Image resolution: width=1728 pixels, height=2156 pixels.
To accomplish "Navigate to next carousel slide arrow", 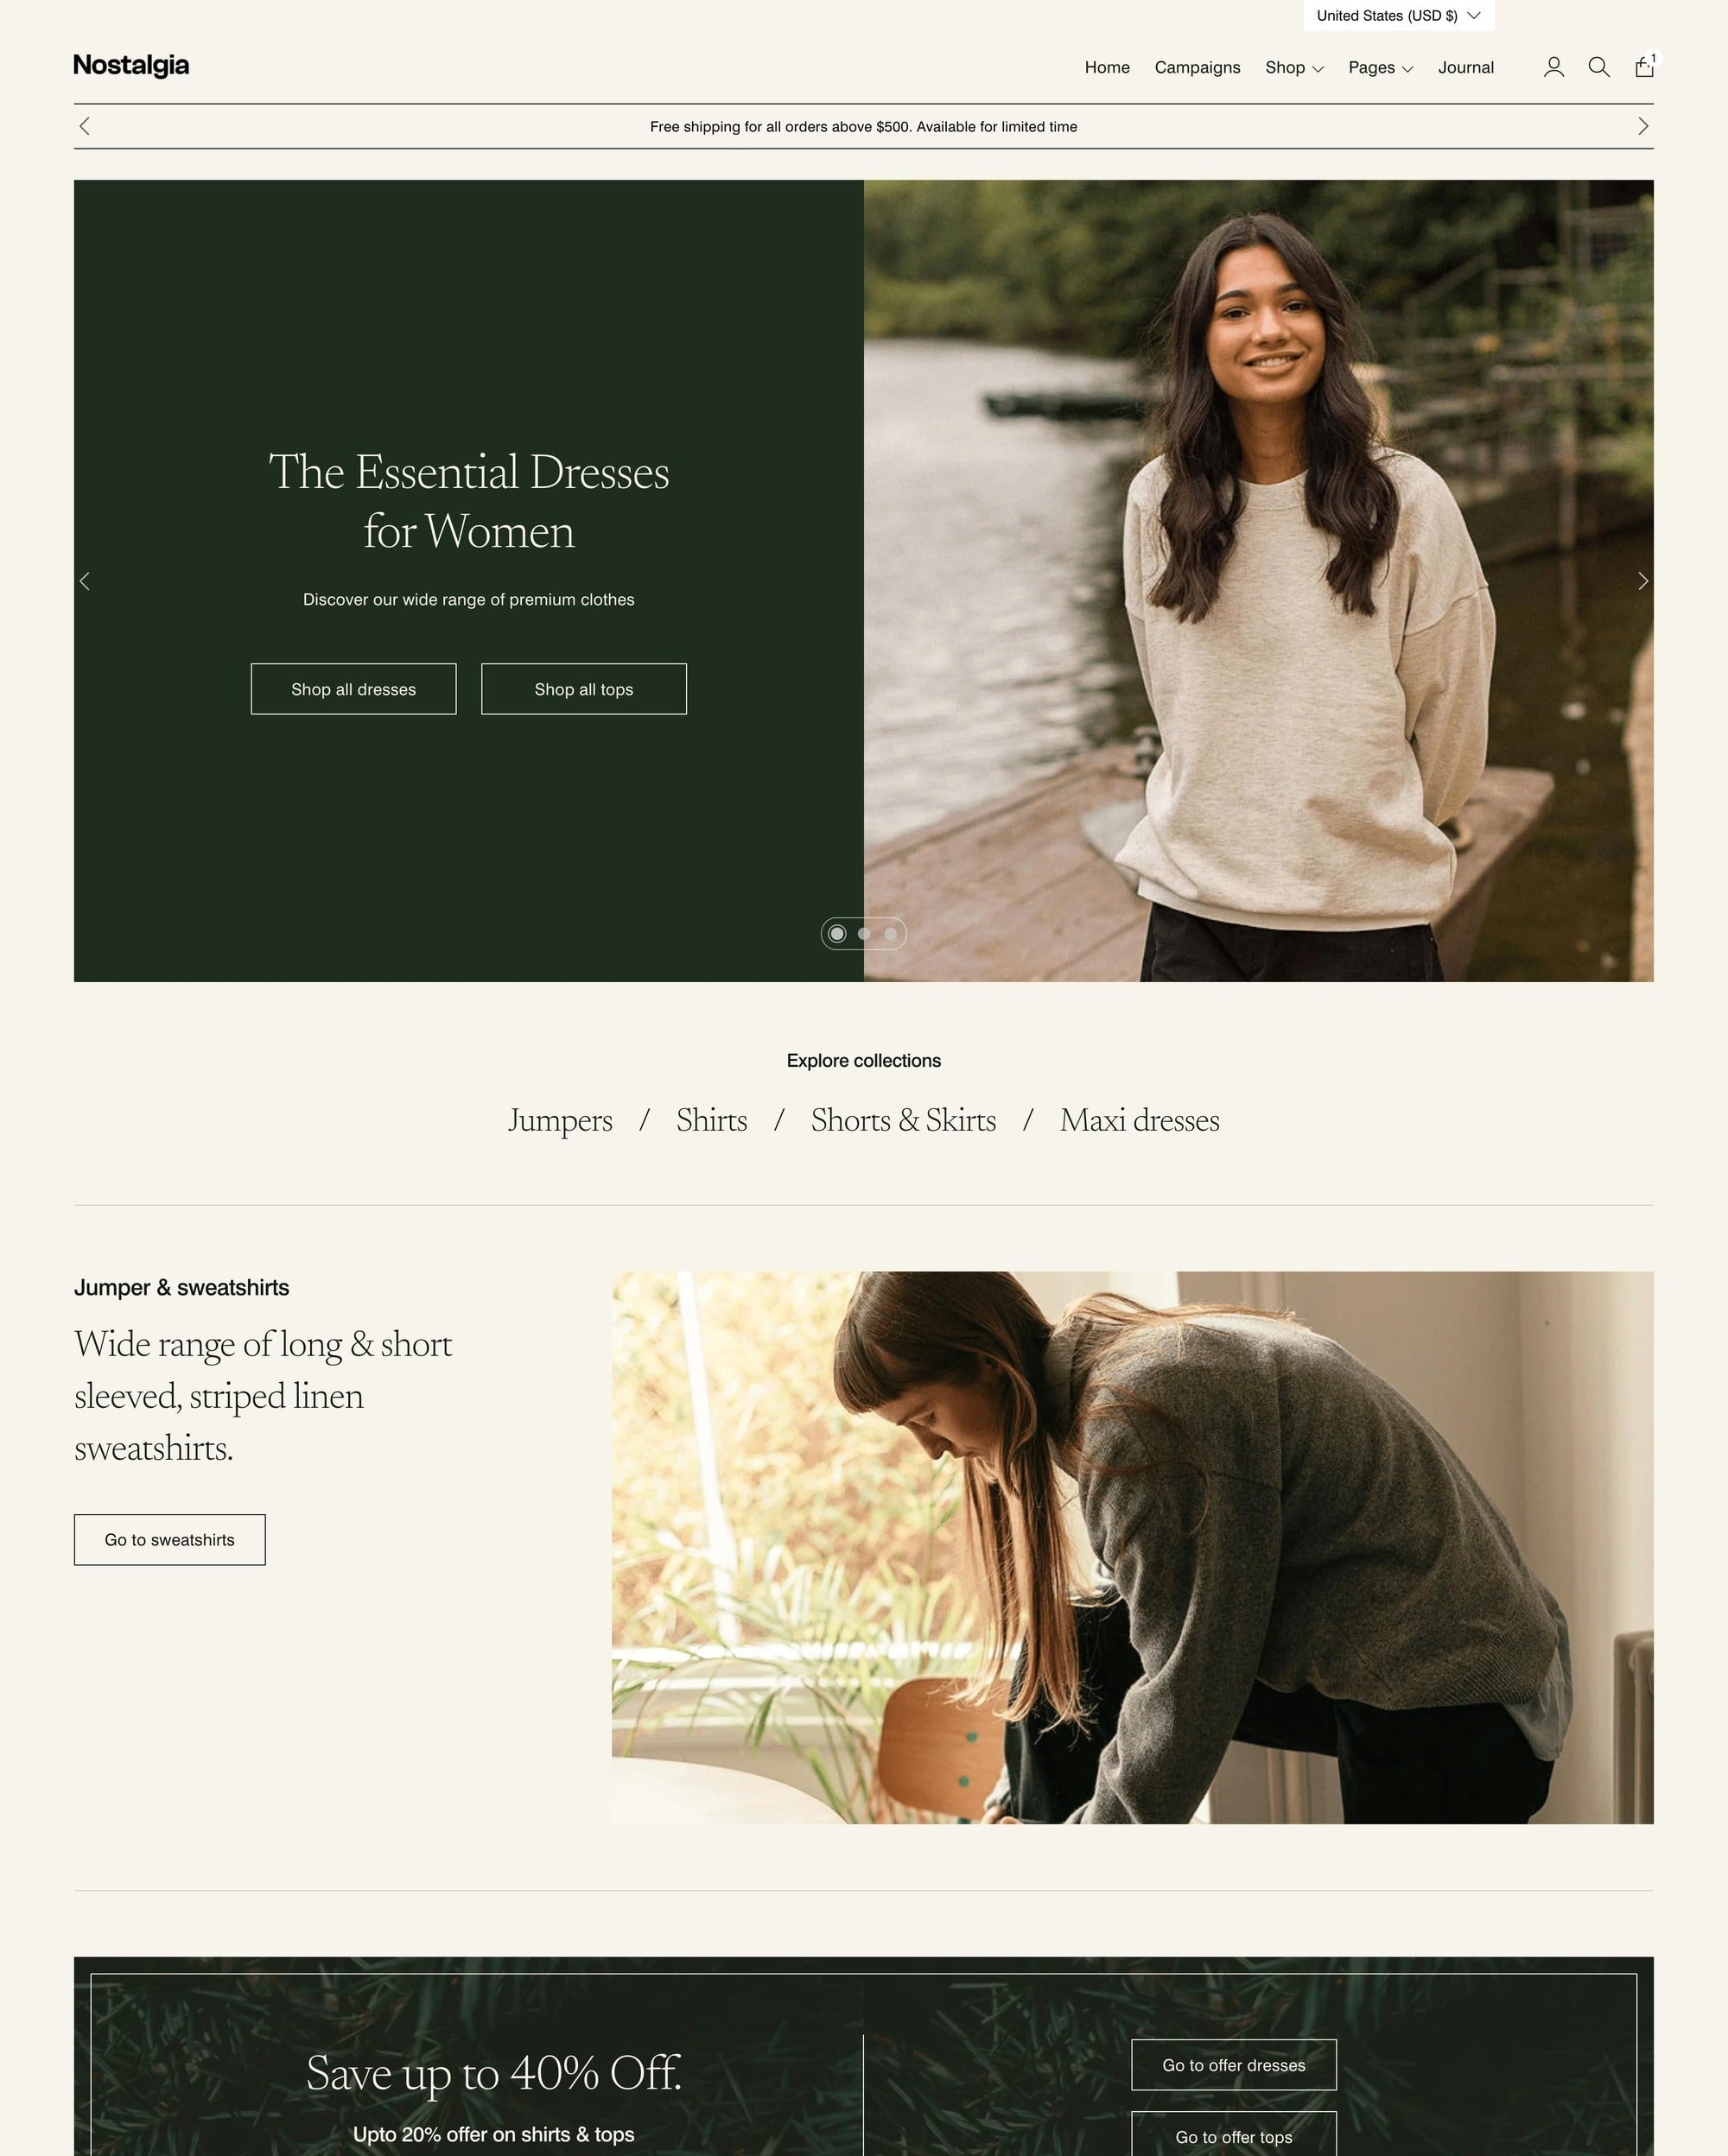I will (1643, 580).
